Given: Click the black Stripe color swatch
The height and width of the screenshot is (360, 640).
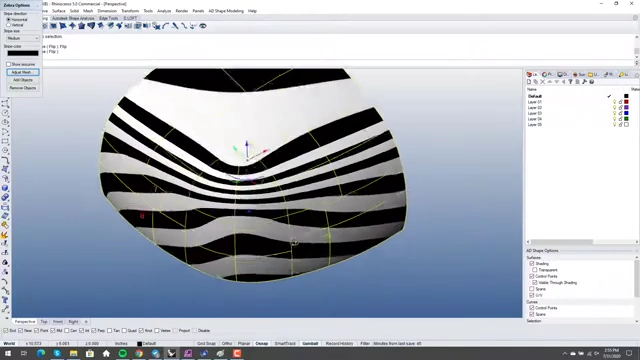Looking at the screenshot, I should [x=22, y=53].
